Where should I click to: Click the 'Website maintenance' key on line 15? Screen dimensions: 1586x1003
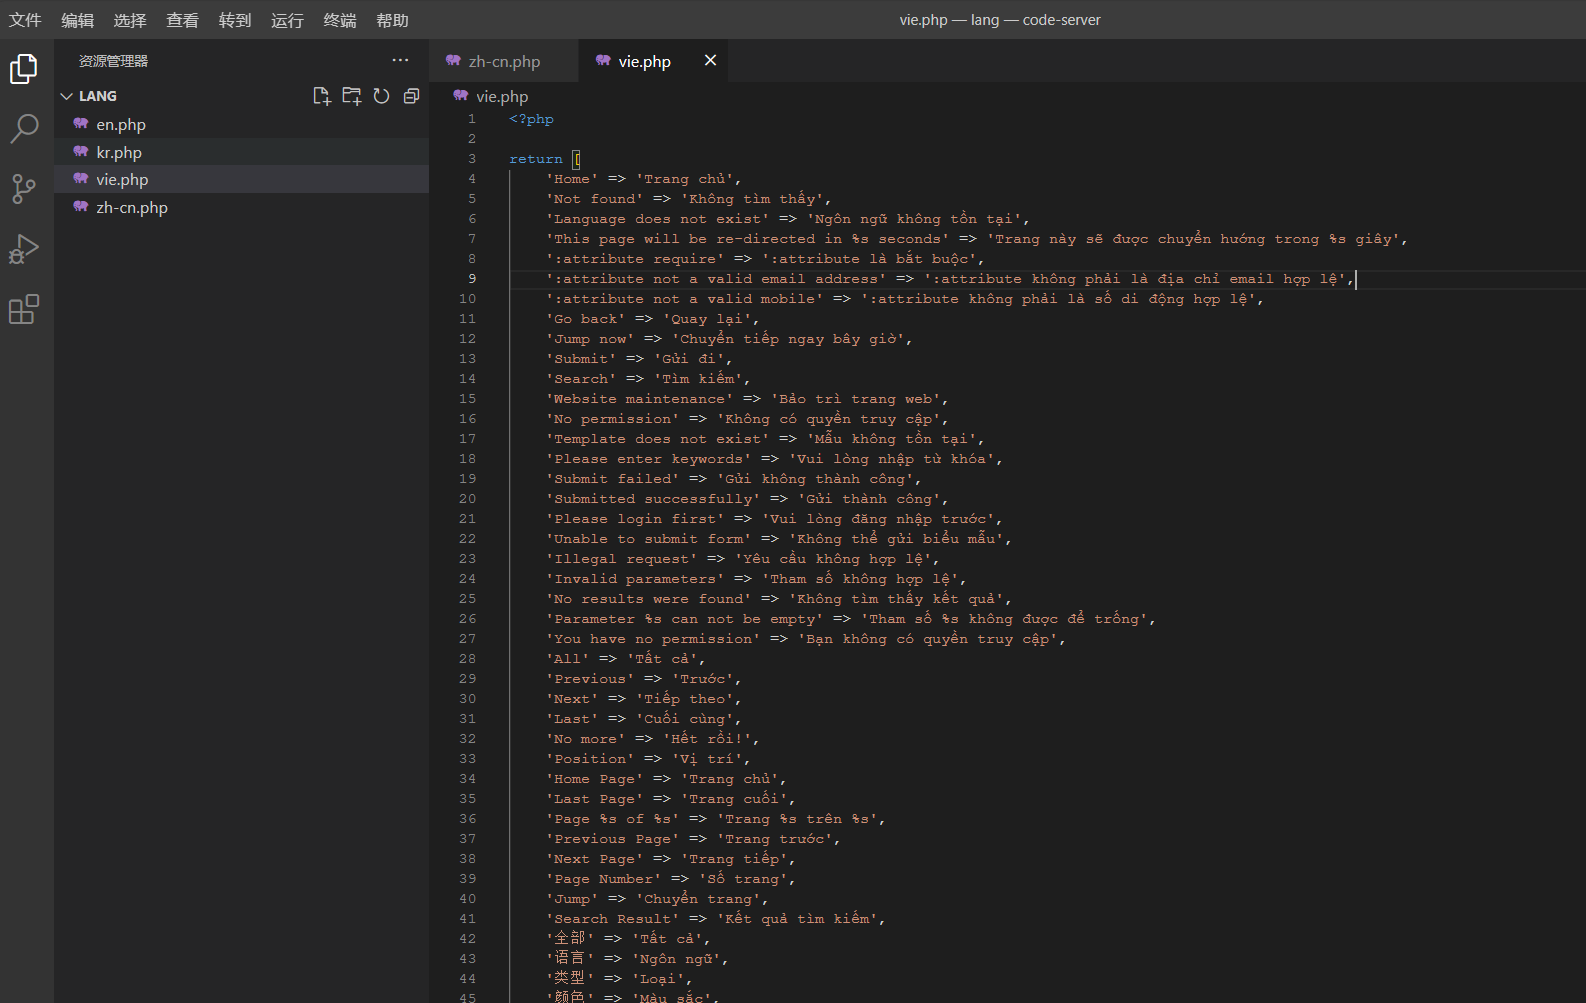(x=639, y=399)
